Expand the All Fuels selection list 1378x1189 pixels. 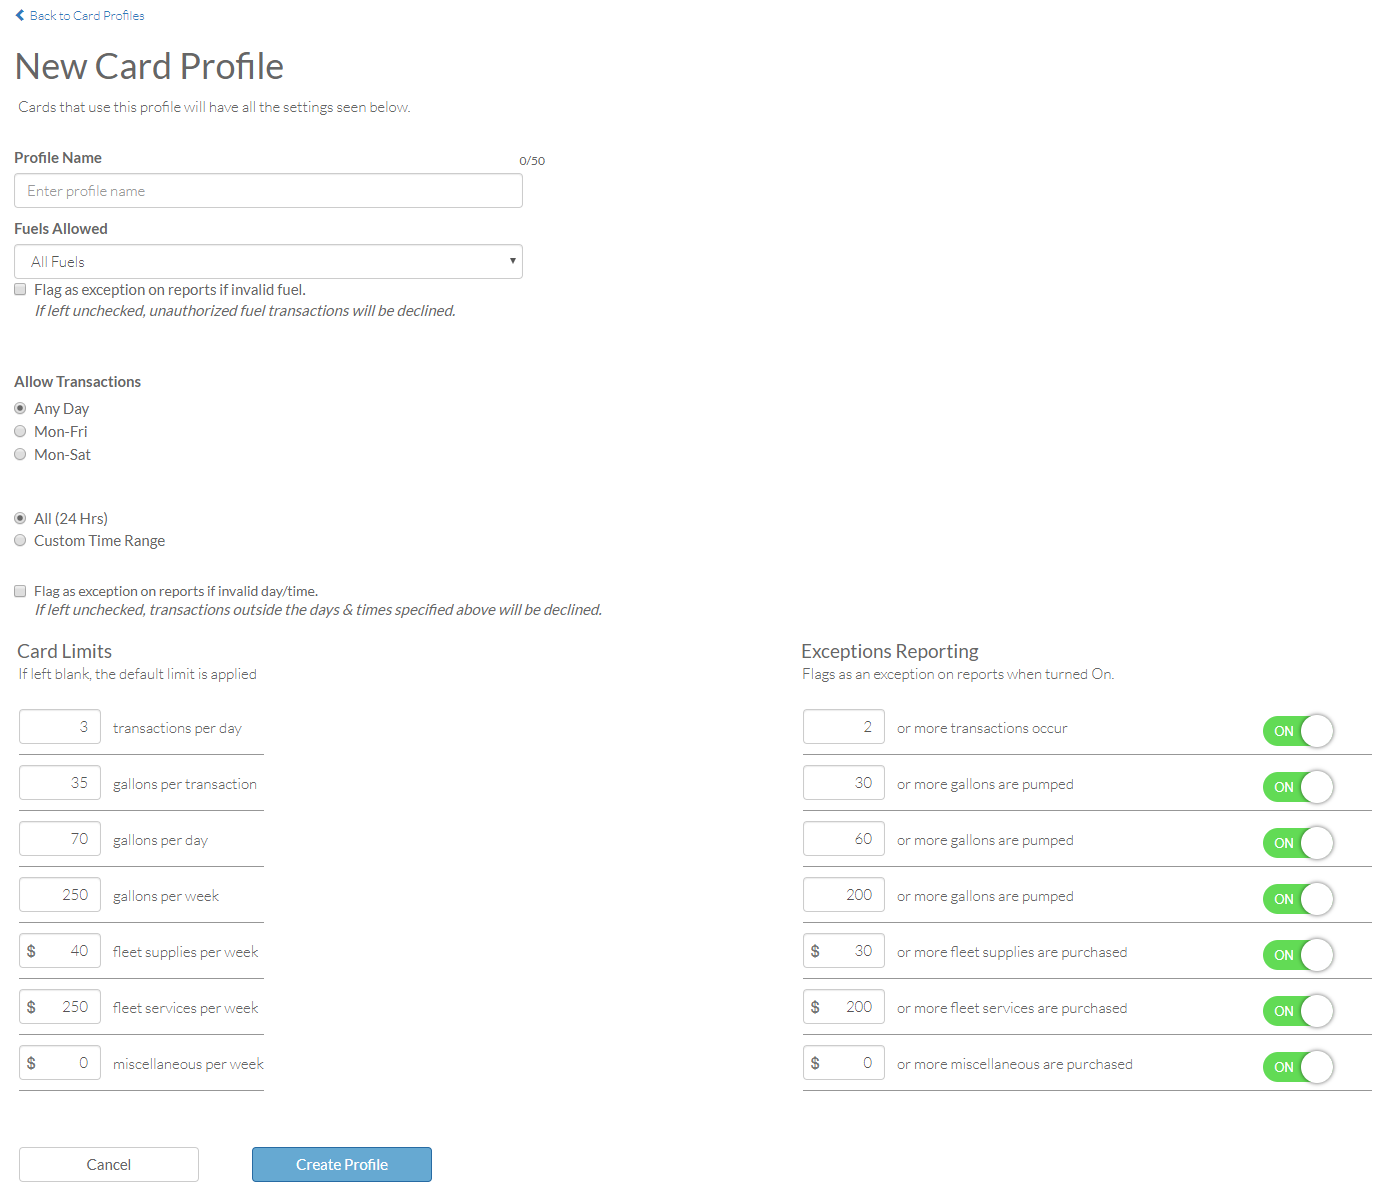click(267, 261)
